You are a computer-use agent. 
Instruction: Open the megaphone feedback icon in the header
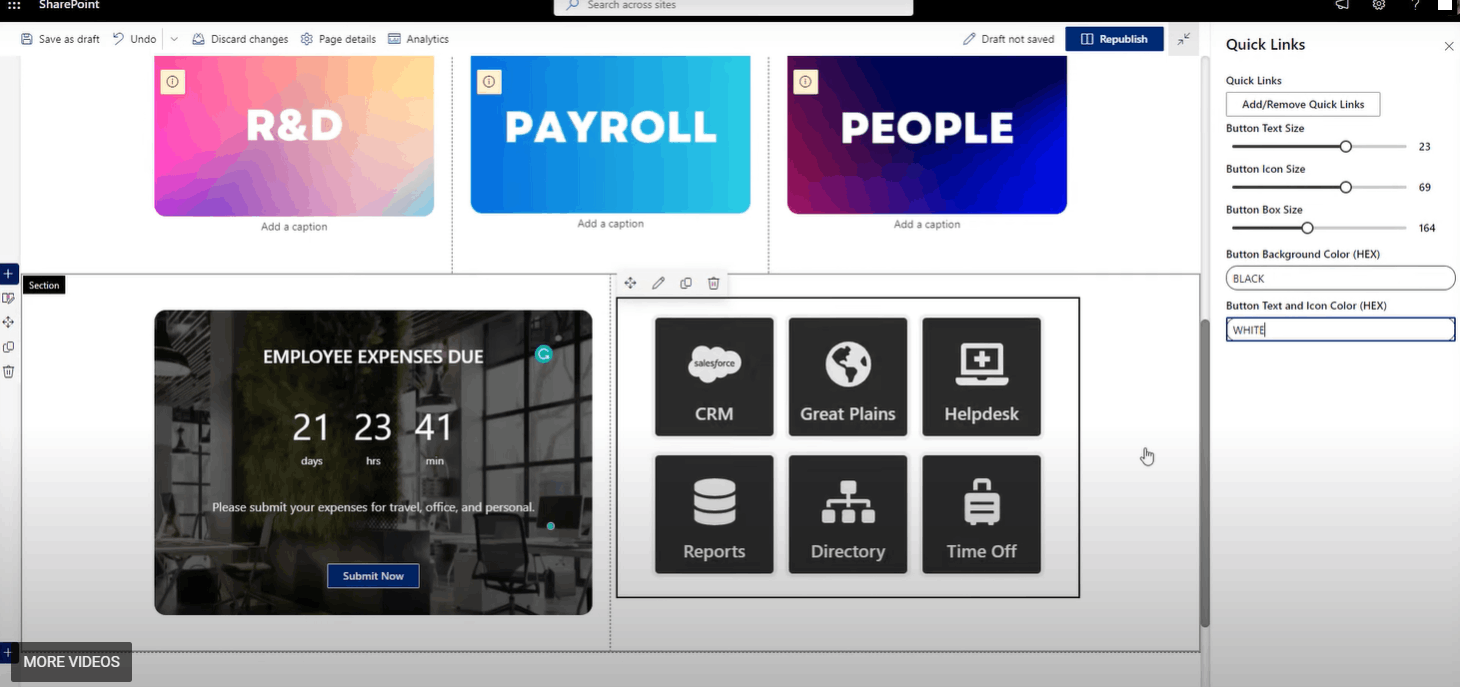click(x=1342, y=5)
